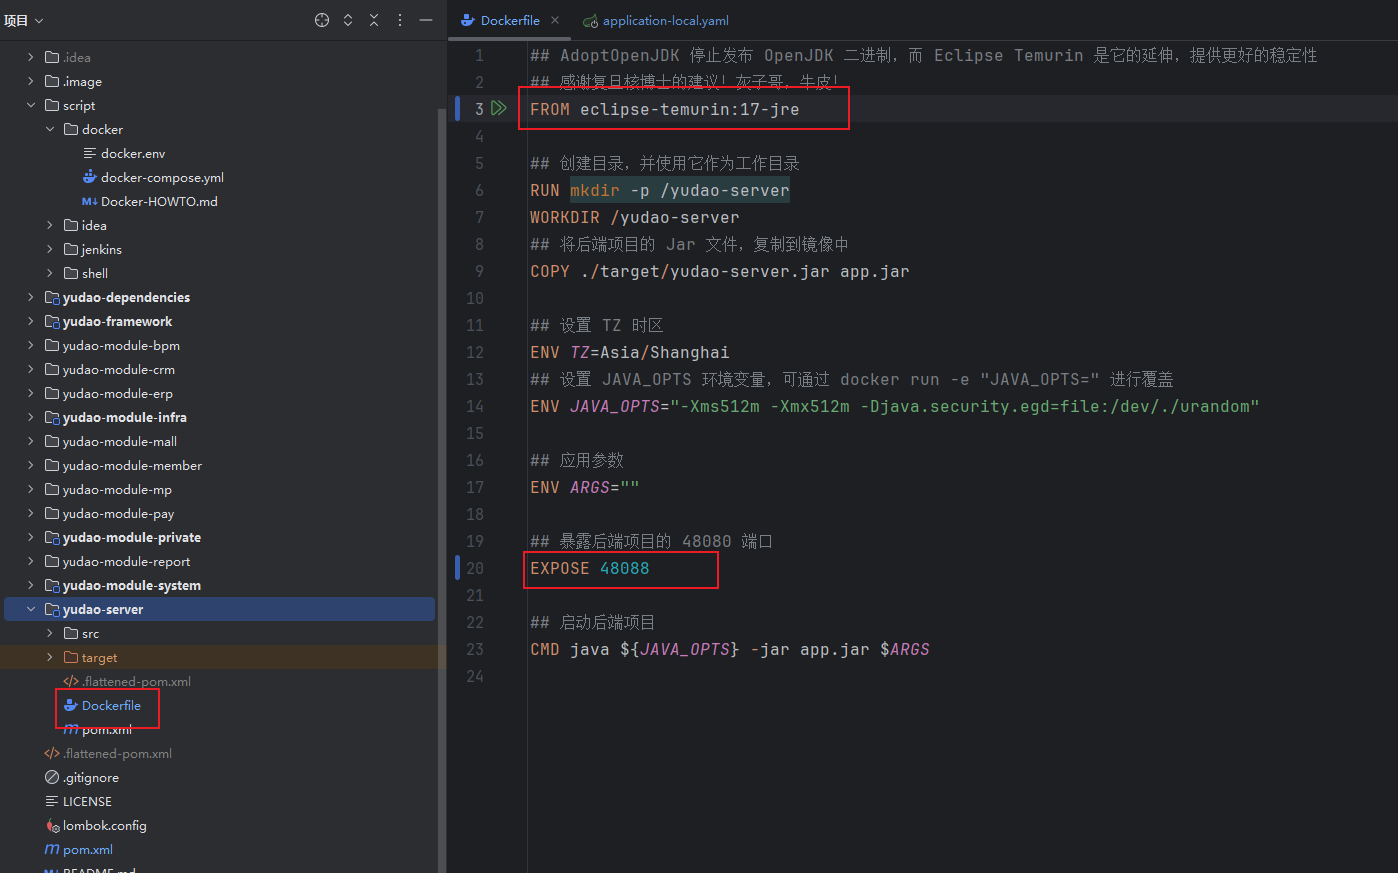Viewport: 1398px width, 873px height.
Task: Expand the jenkins folder
Action: (x=50, y=249)
